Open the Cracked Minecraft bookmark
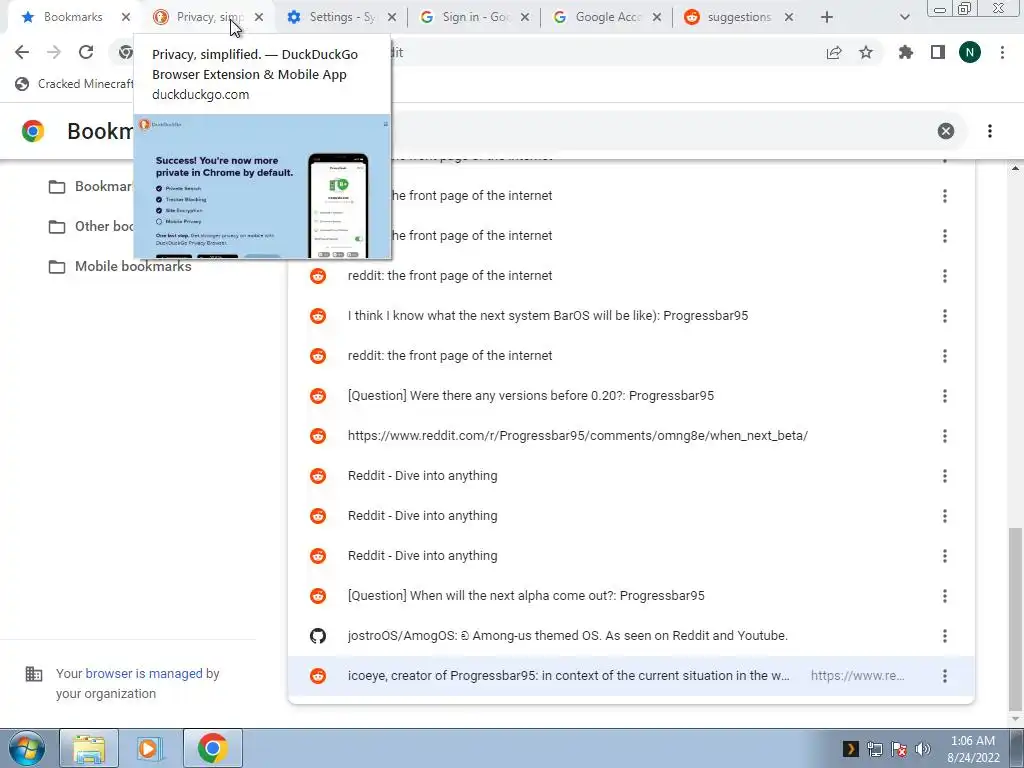 pos(74,84)
